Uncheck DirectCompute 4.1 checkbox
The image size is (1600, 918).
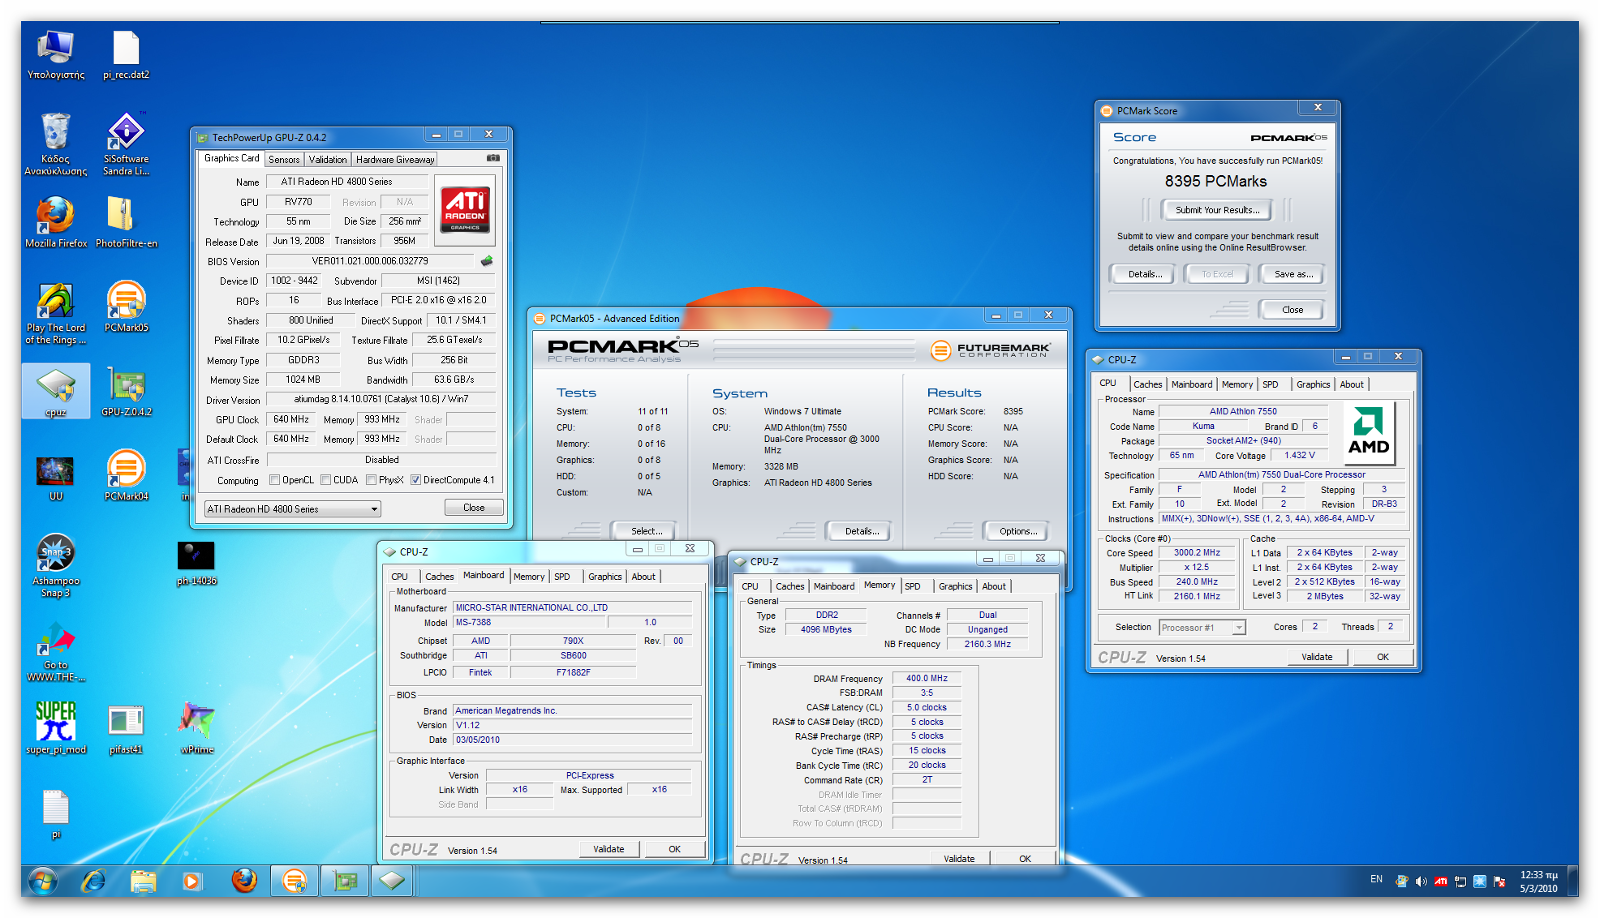pos(416,480)
